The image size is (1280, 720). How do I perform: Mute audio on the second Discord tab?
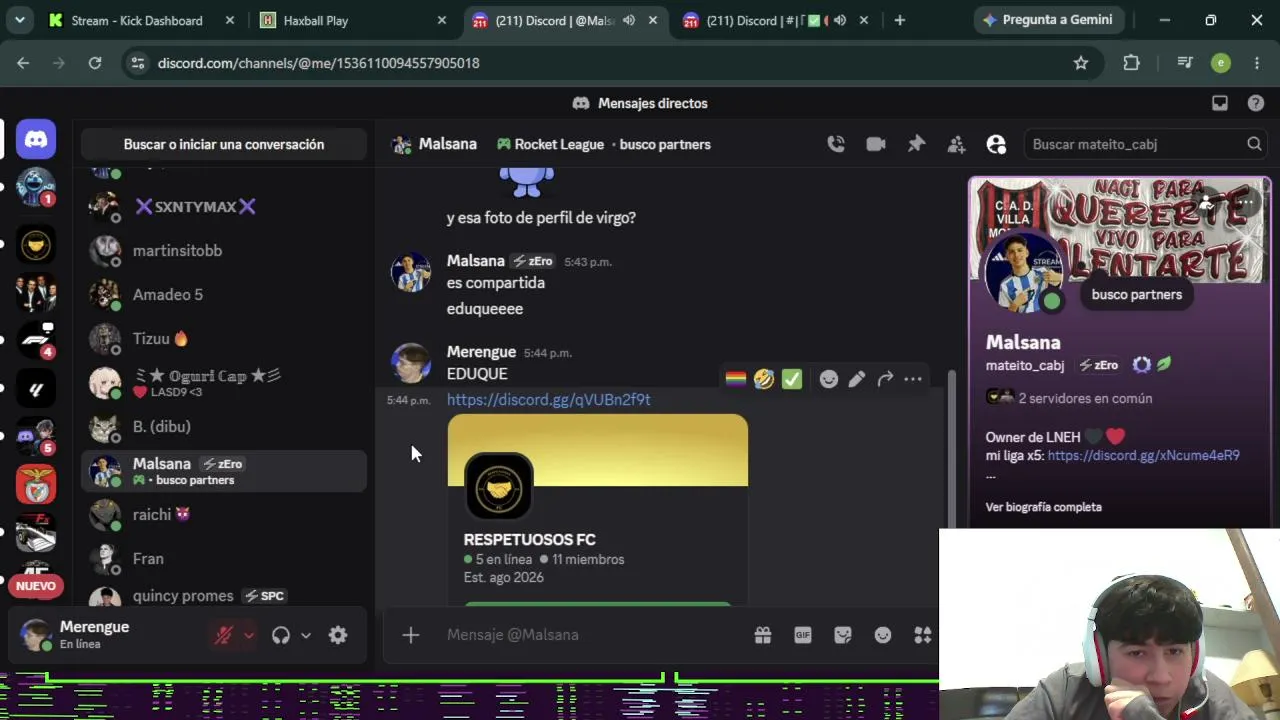(840, 20)
